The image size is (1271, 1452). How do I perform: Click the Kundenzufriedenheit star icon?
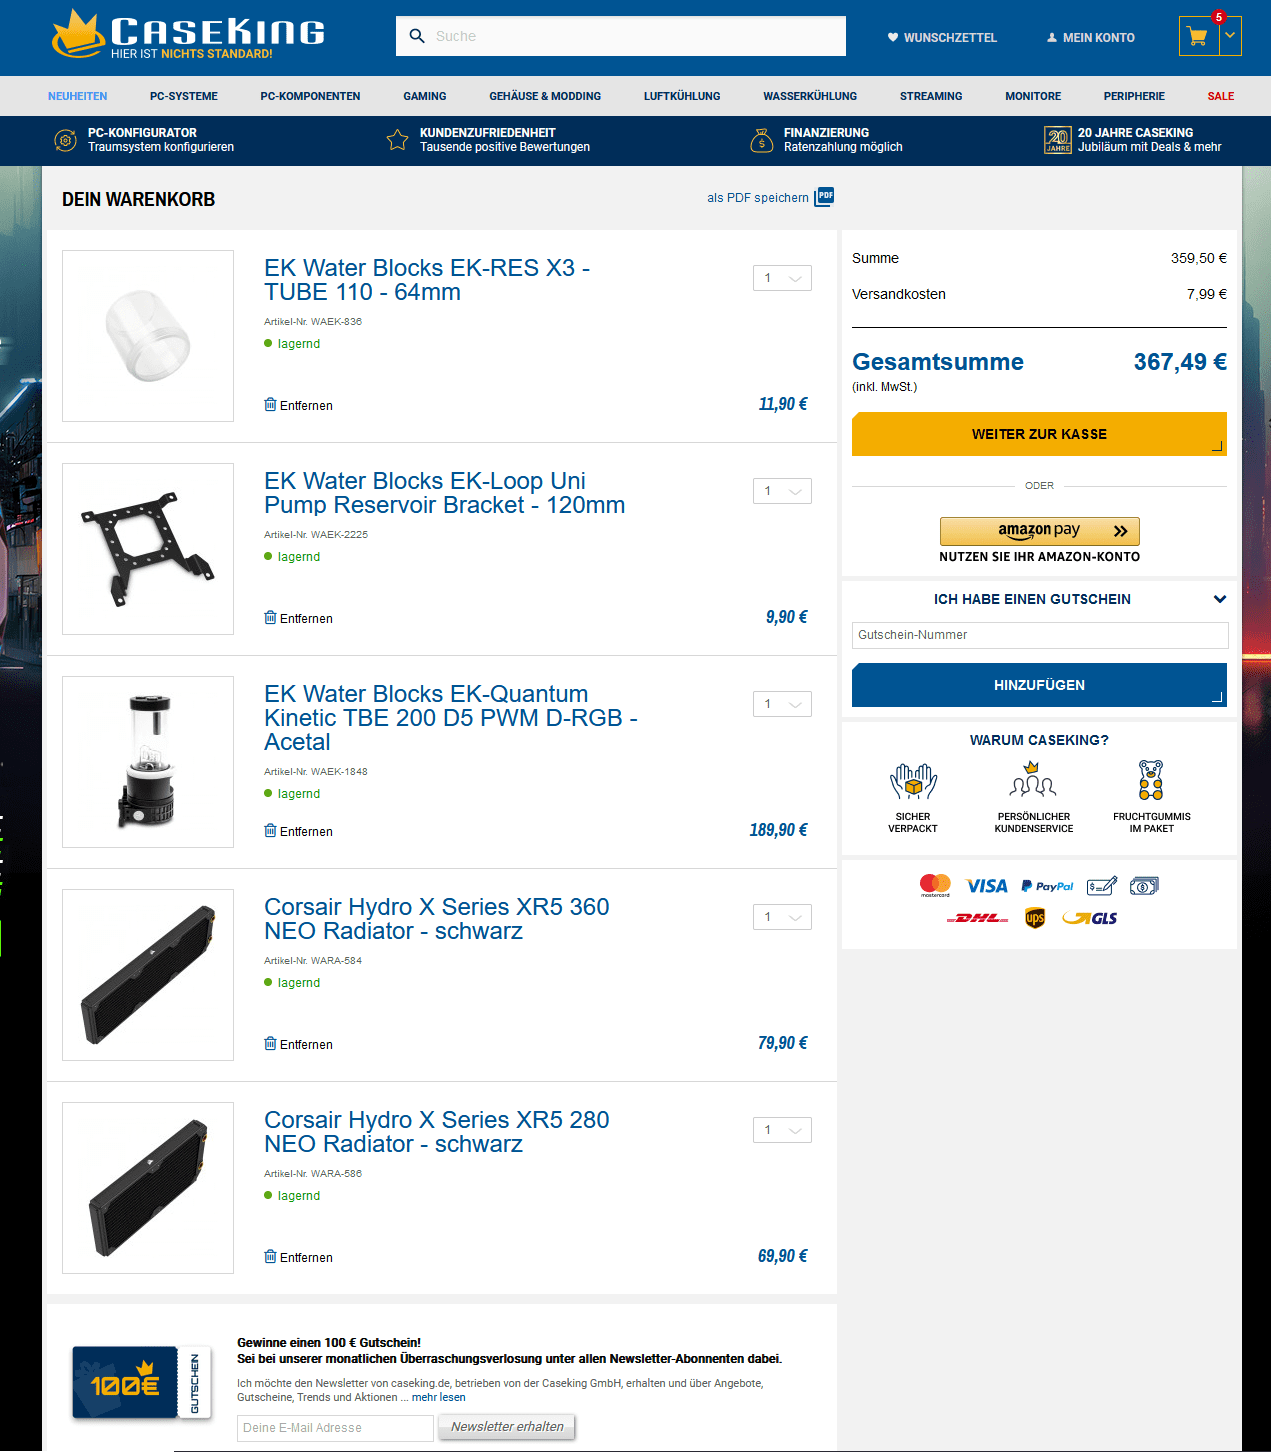[x=397, y=140]
